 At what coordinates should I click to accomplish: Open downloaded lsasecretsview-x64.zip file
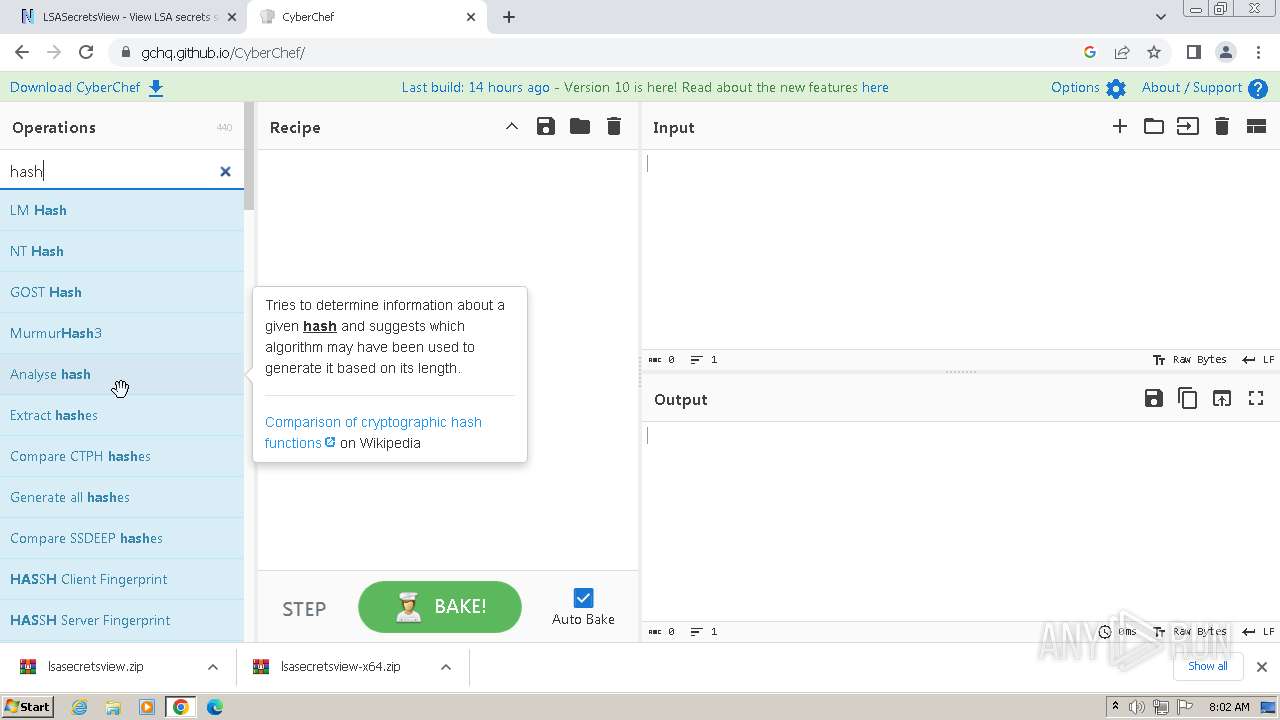(x=340, y=667)
